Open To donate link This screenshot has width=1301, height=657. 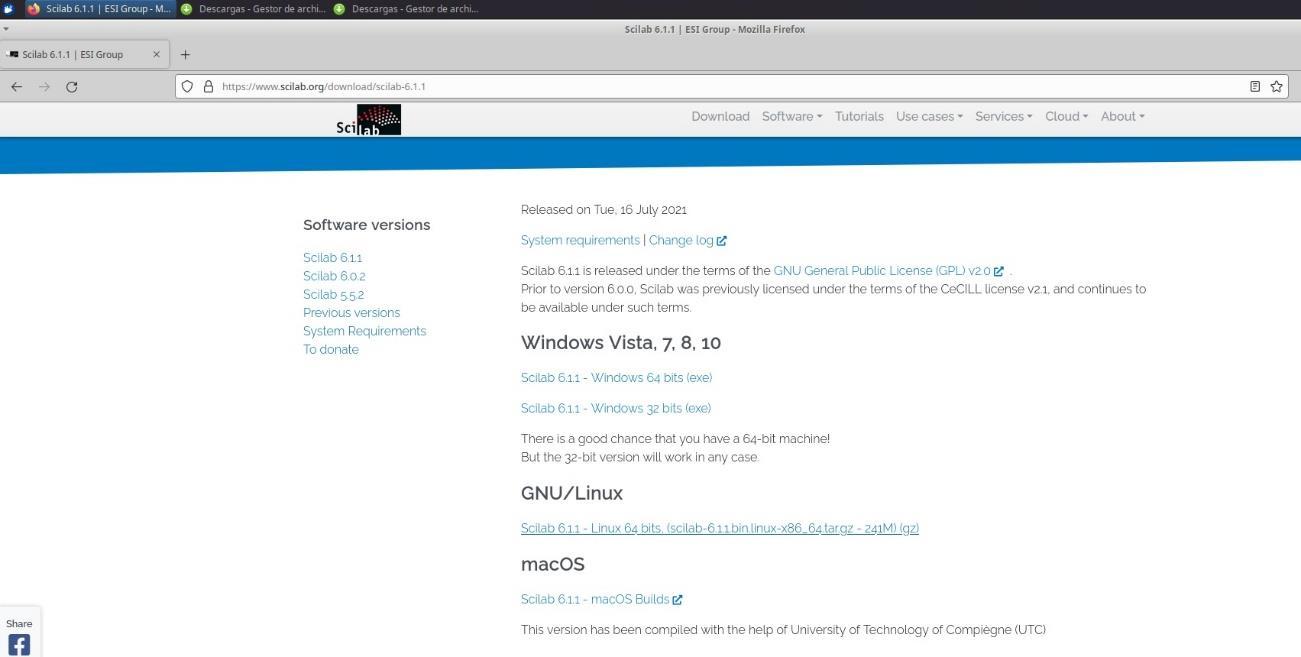[330, 350]
